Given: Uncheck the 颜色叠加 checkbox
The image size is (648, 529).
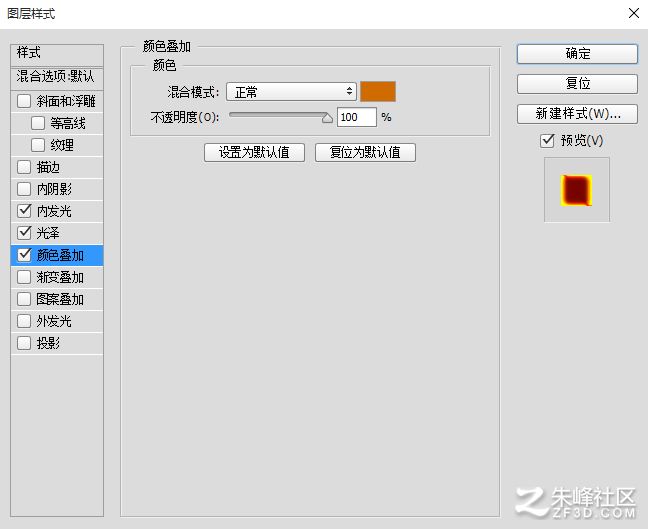Looking at the screenshot, I should 24,255.
